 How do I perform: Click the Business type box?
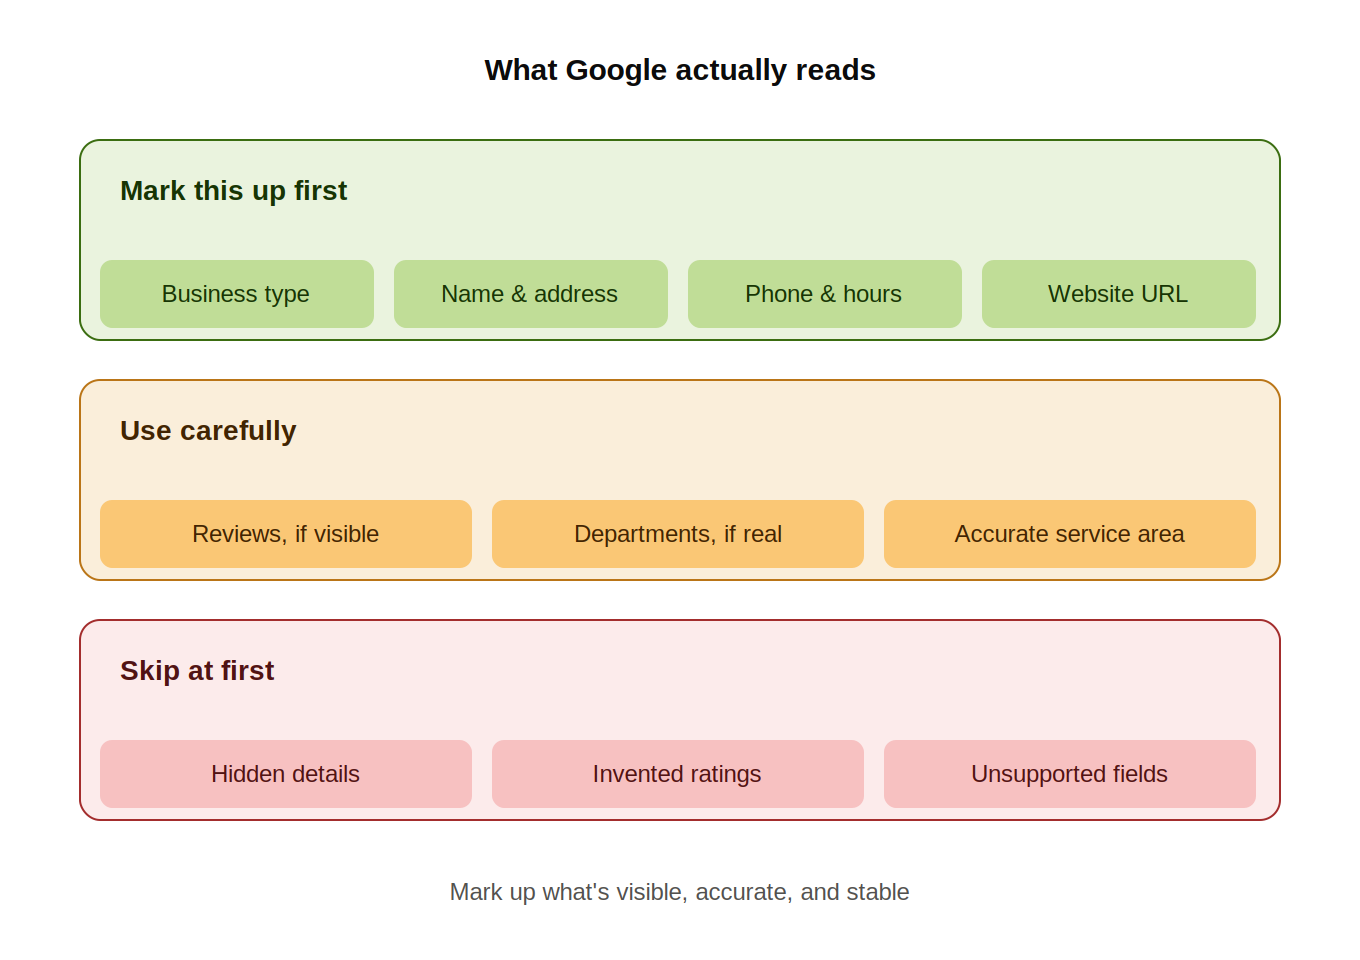point(237,294)
